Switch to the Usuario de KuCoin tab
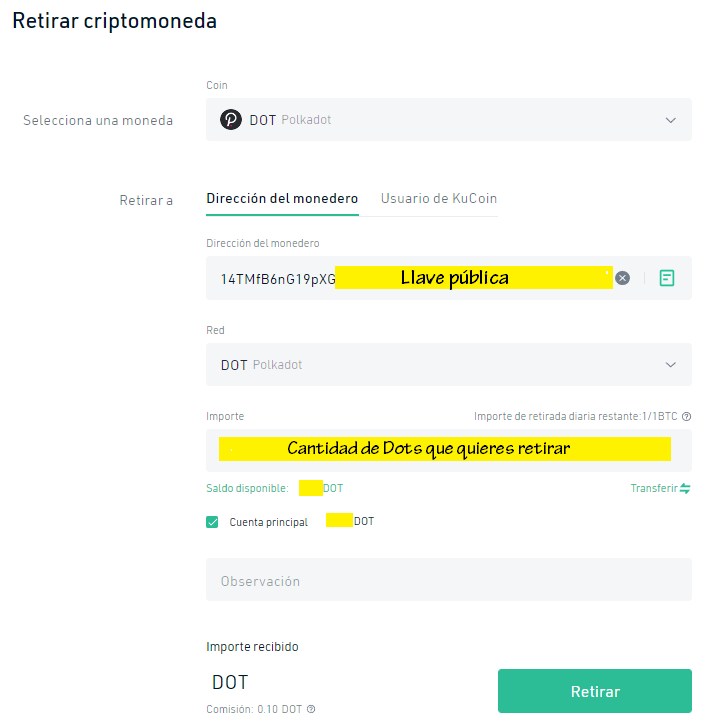The width and height of the screenshot is (719, 725). (439, 199)
